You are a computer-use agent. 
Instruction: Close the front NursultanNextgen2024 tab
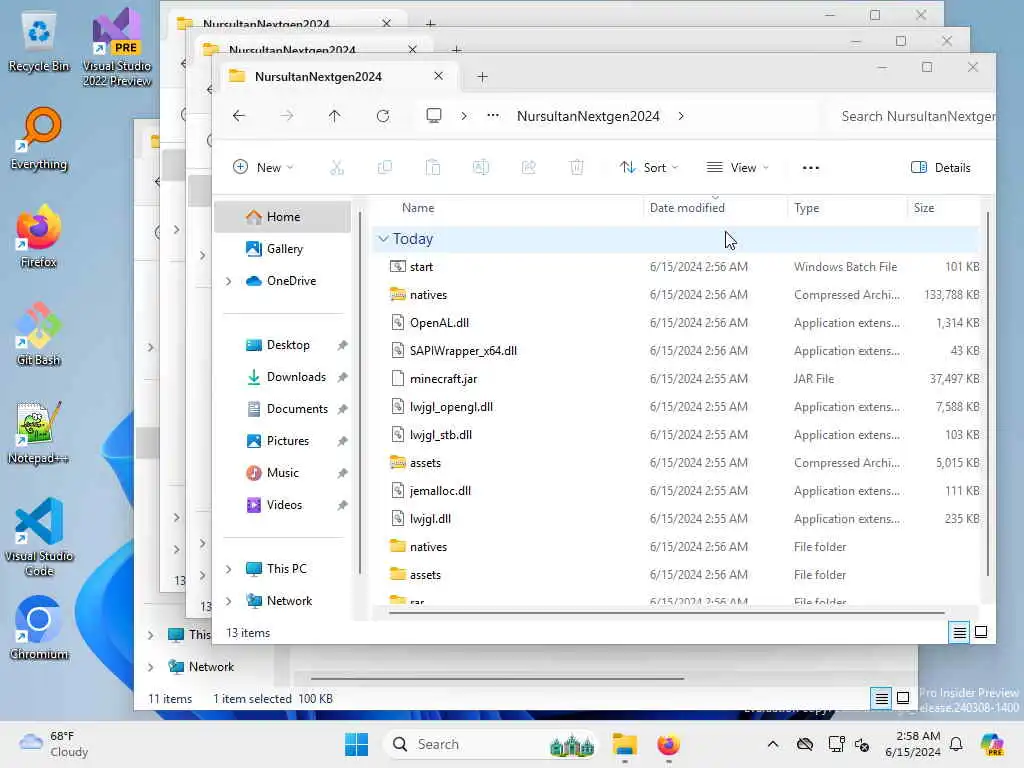[x=438, y=76]
